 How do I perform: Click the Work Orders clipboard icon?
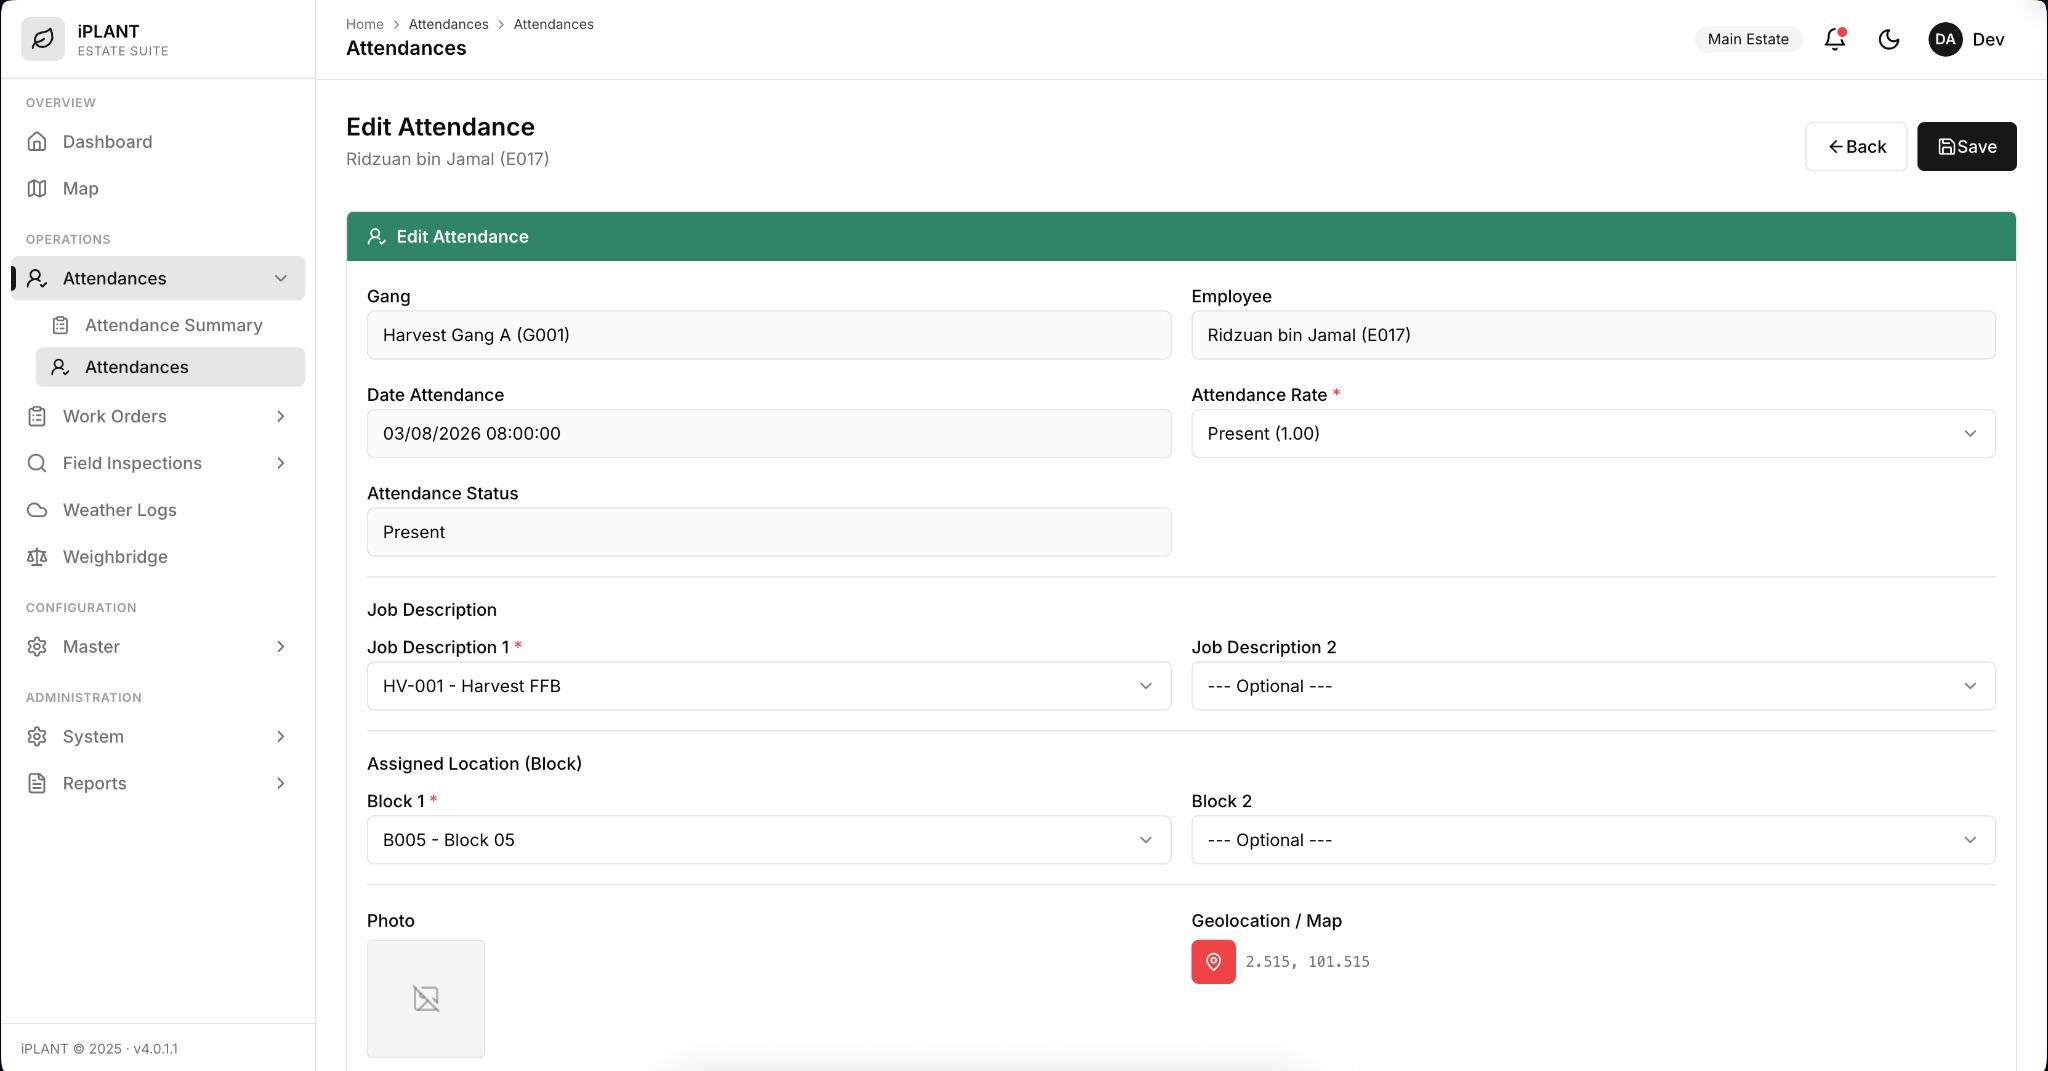coord(37,416)
